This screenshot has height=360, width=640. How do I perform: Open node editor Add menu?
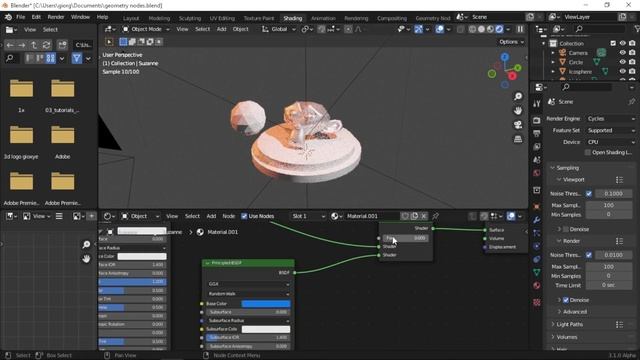pos(211,216)
